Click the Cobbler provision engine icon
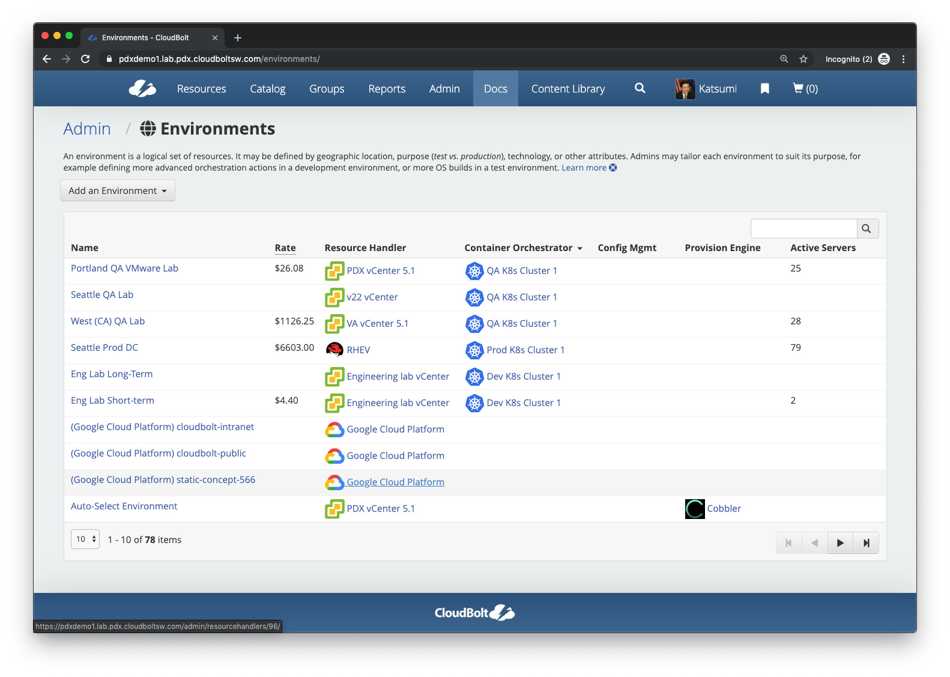The image size is (950, 677). coord(694,509)
